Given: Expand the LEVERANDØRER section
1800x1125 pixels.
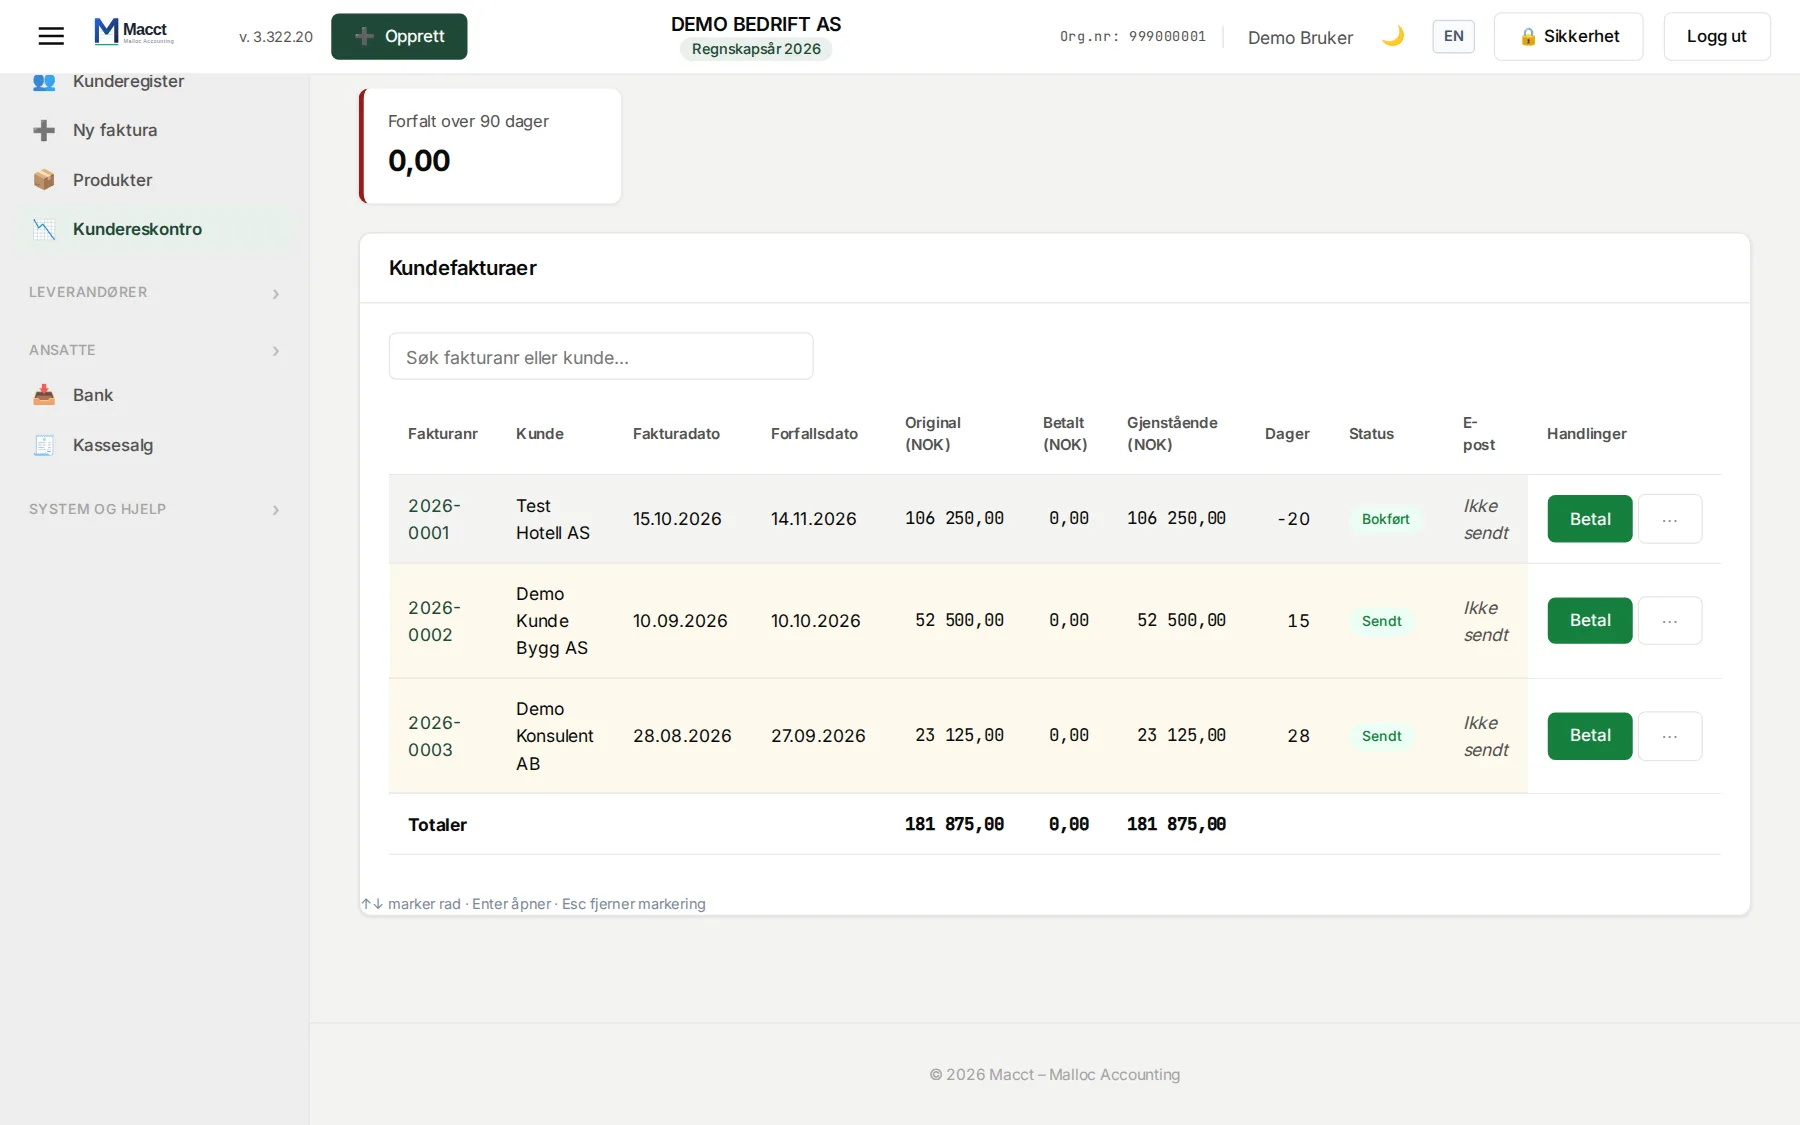Looking at the screenshot, I should (155, 292).
